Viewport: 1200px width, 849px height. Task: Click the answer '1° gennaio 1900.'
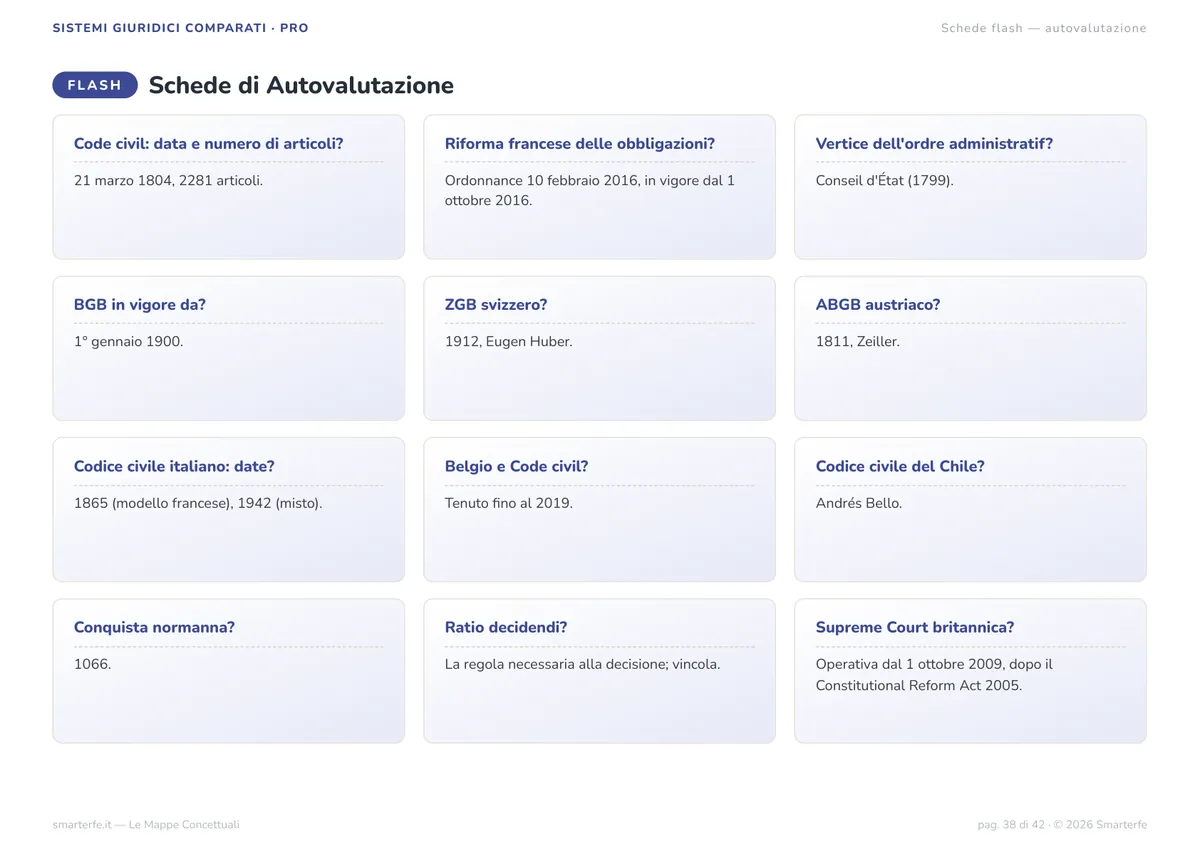pos(129,342)
